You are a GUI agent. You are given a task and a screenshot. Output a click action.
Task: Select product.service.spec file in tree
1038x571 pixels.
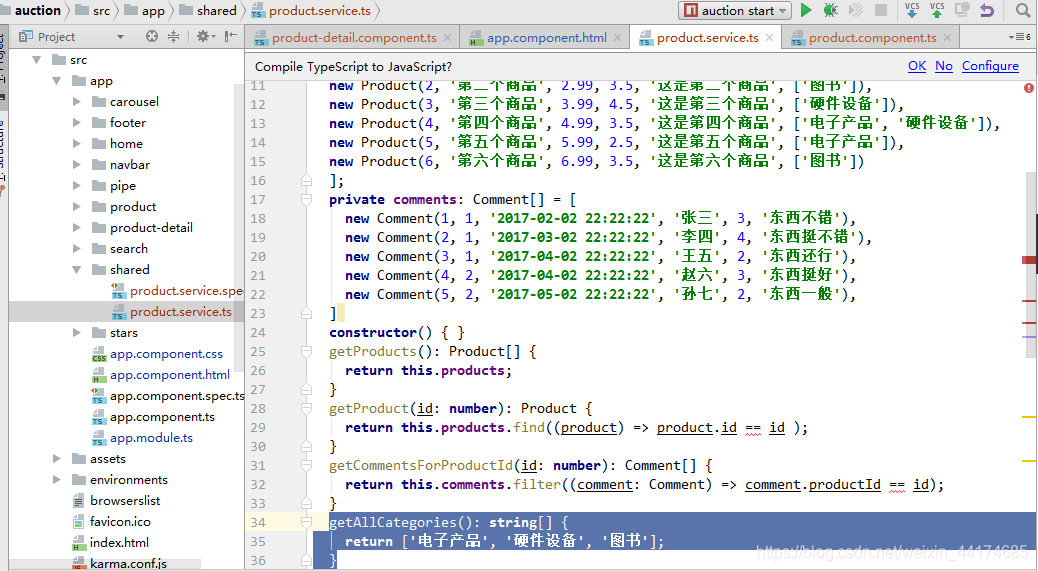tap(186, 290)
